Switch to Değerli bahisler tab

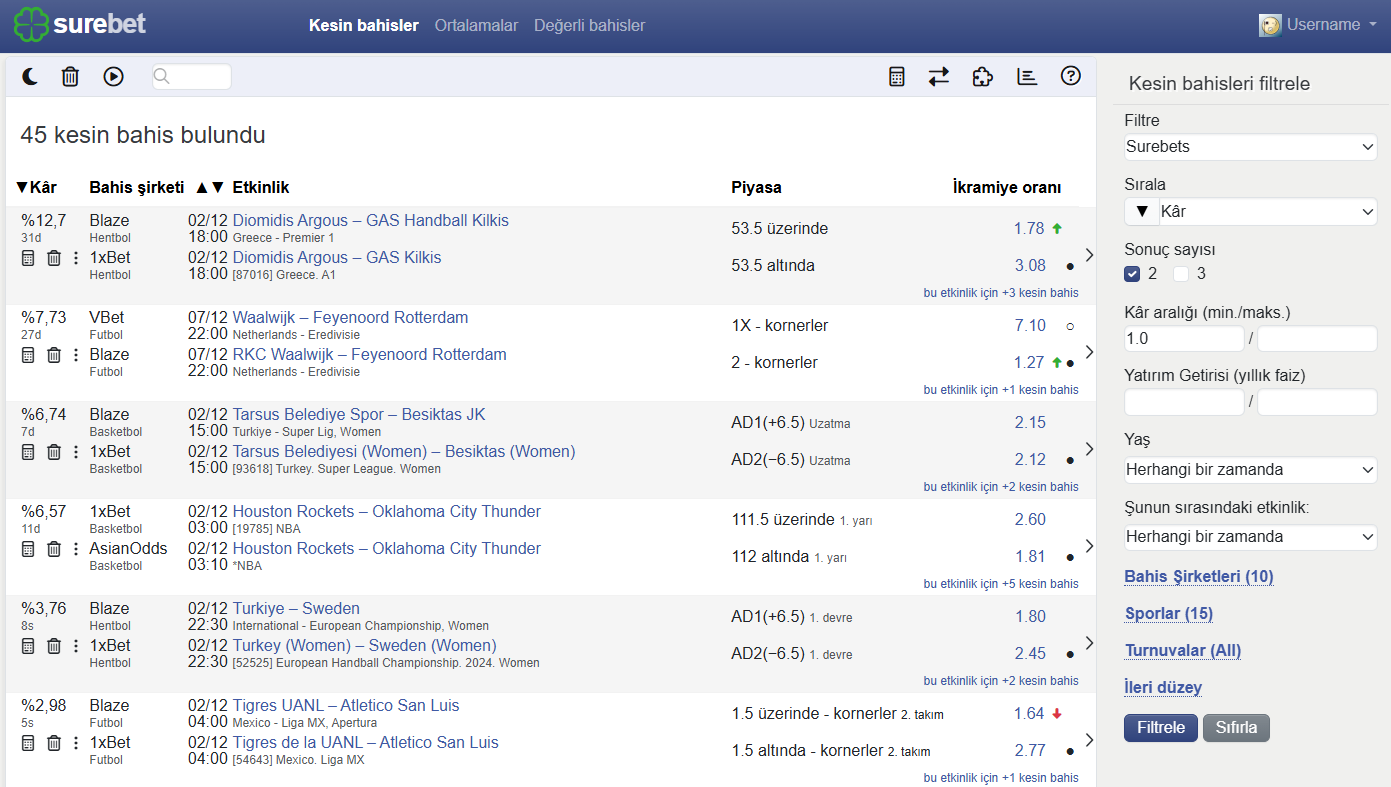click(590, 26)
